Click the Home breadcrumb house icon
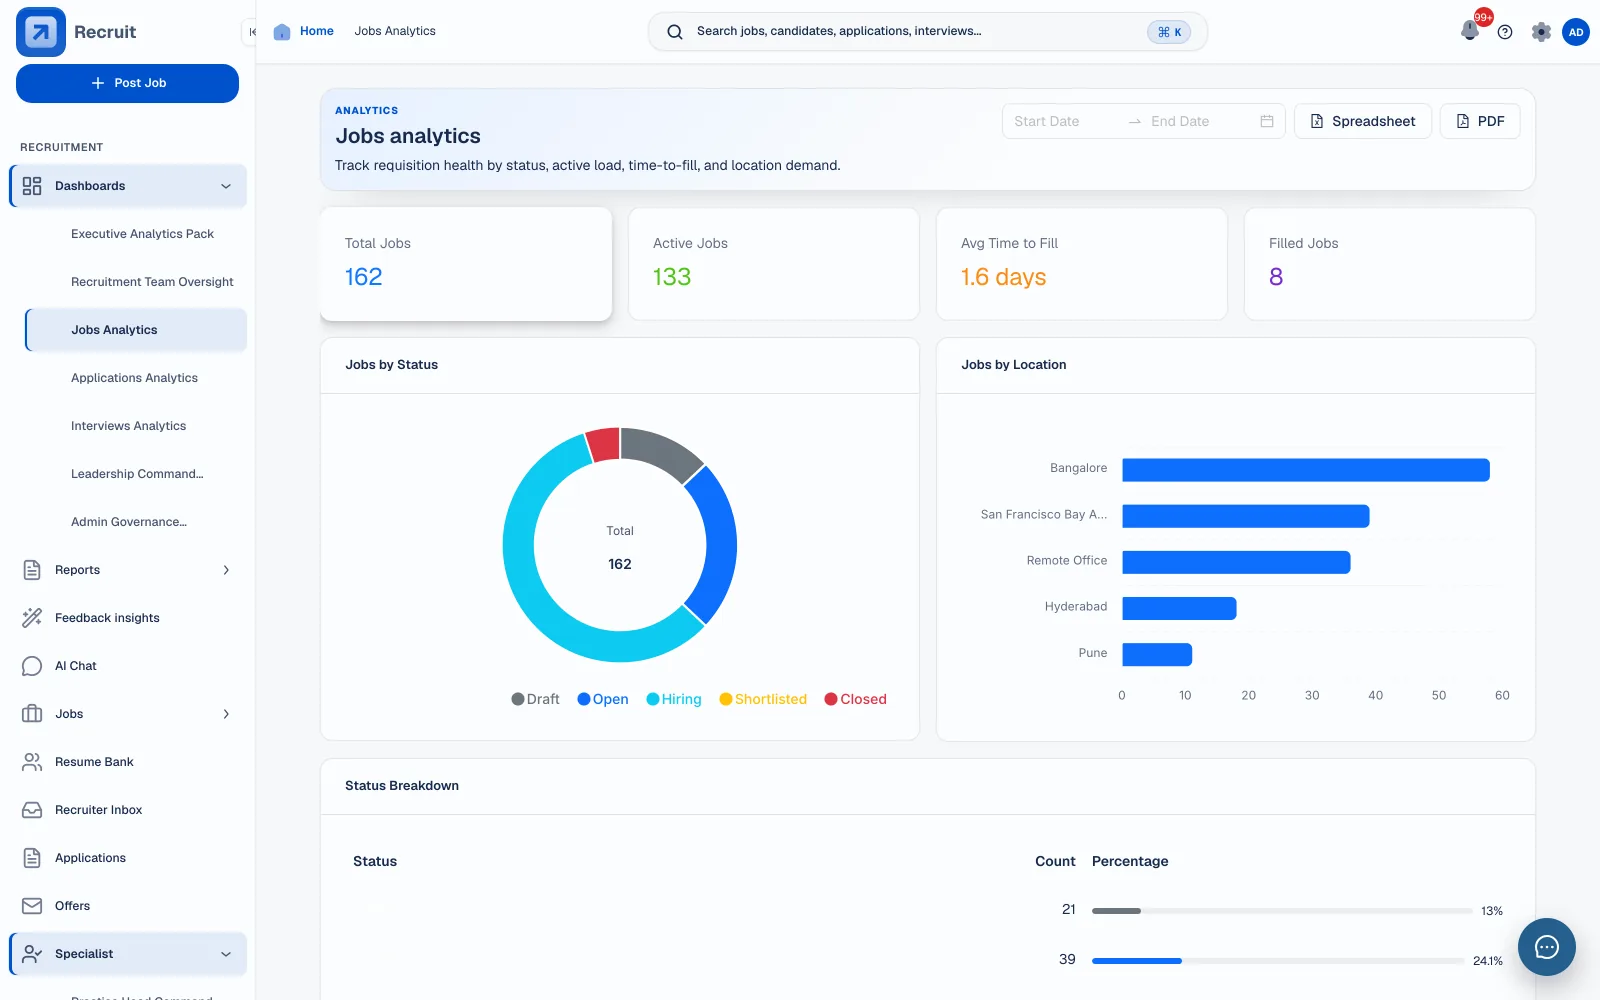This screenshot has width=1600, height=1000. (x=282, y=32)
